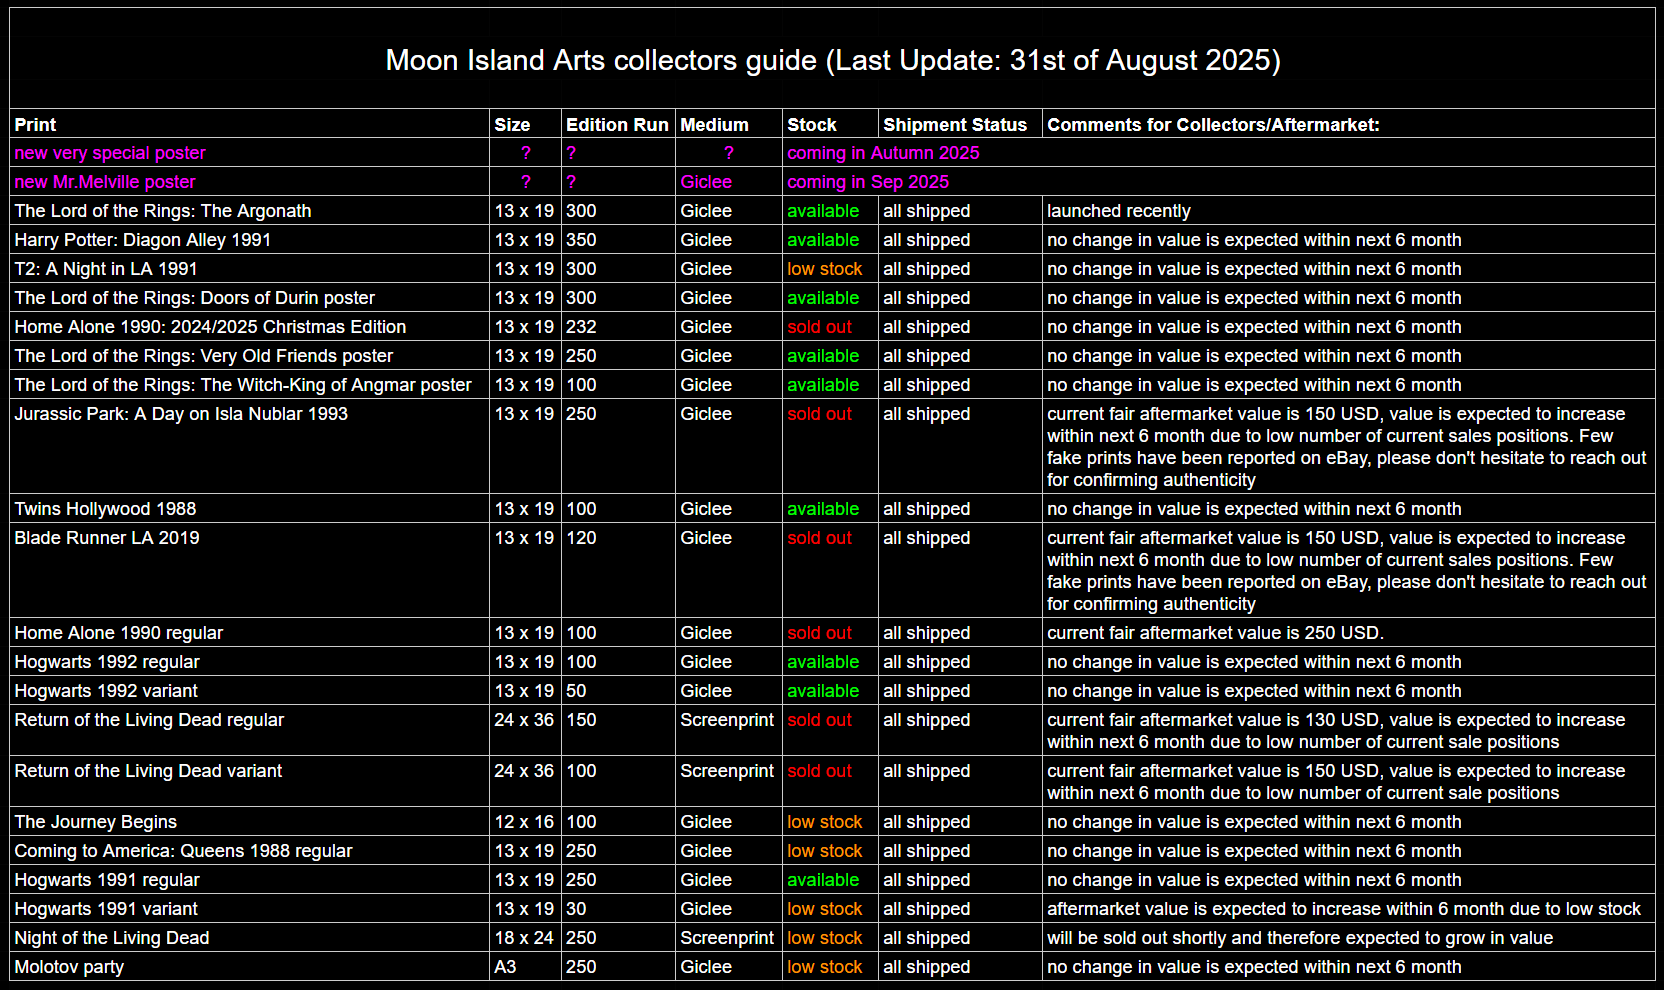Click edition run '350' for Diagon Alley

581,240
